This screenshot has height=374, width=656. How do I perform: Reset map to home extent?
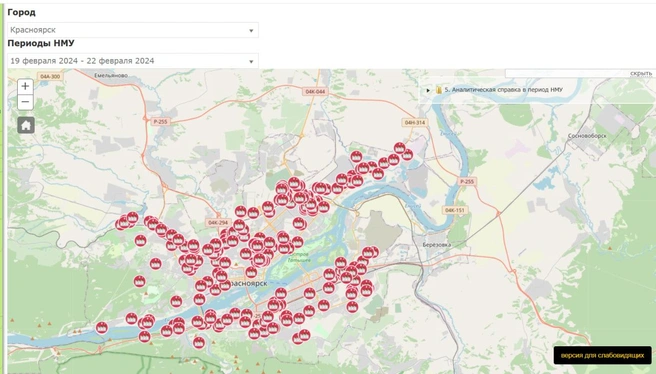tap(26, 125)
